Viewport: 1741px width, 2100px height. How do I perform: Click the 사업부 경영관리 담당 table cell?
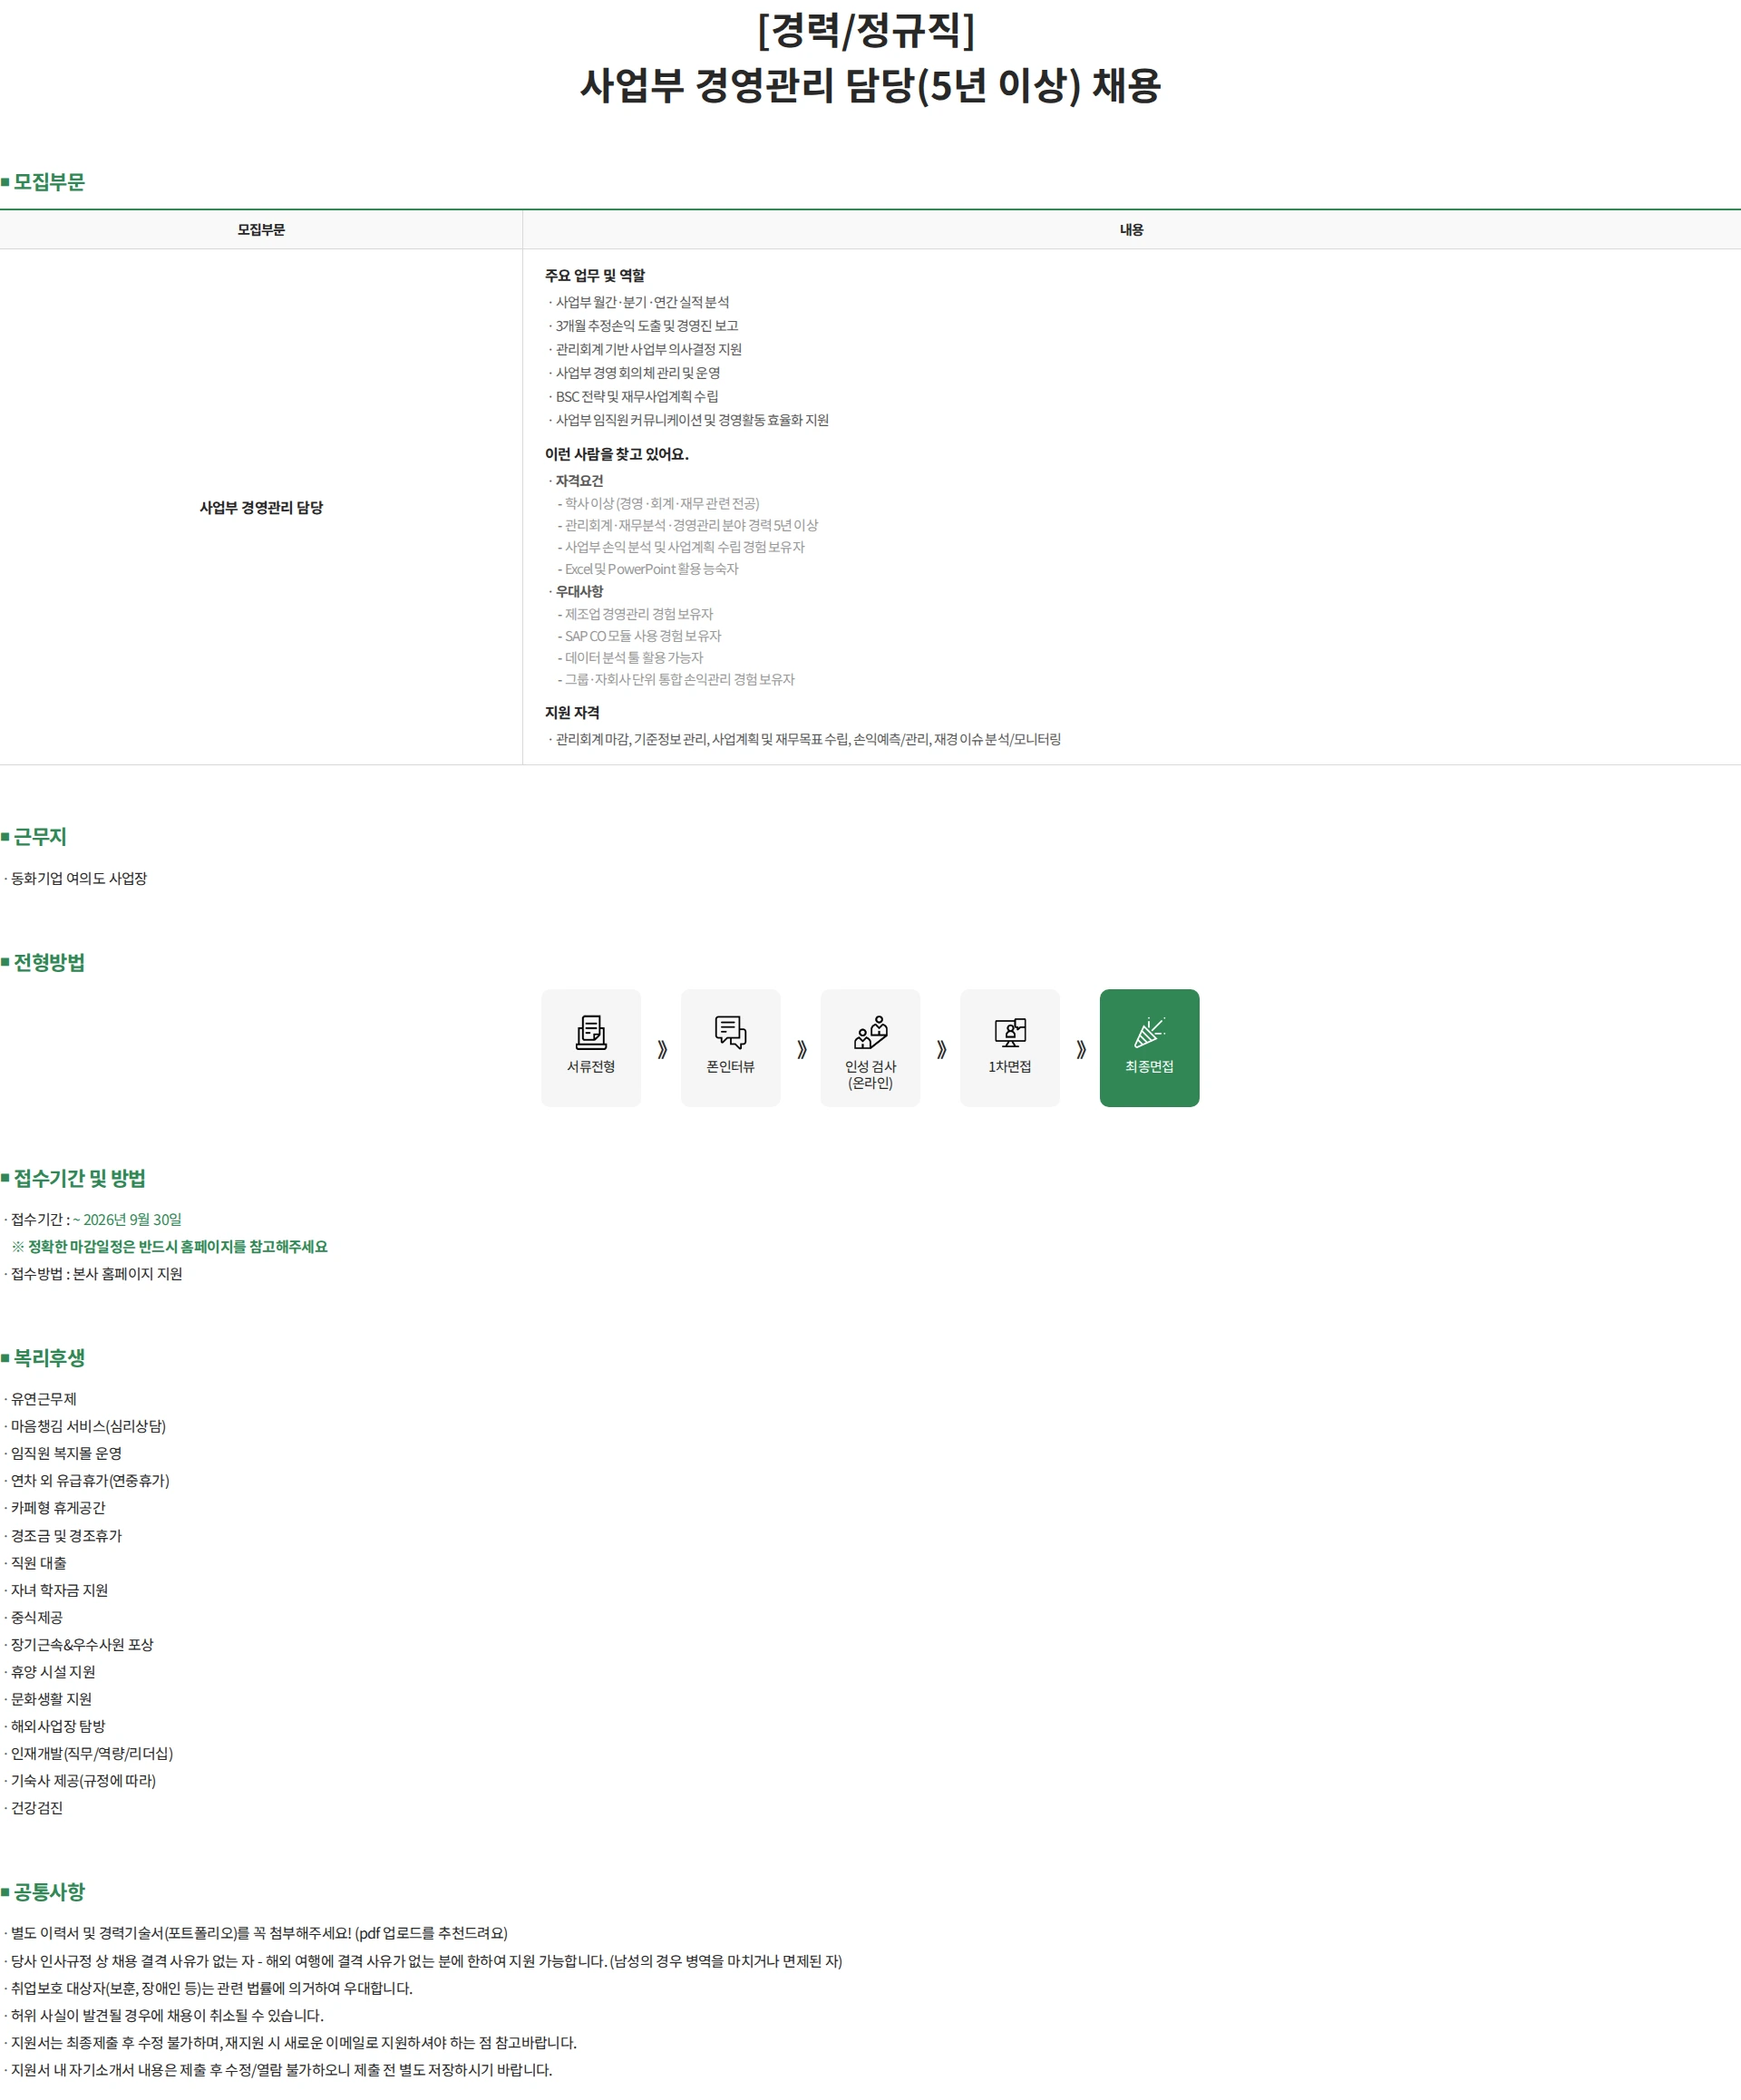pos(261,507)
